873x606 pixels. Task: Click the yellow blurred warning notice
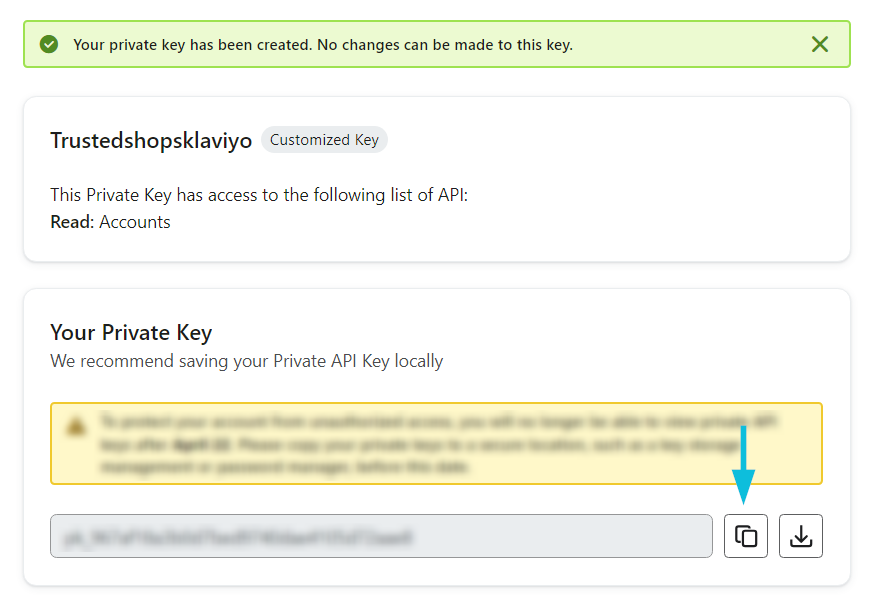point(436,443)
